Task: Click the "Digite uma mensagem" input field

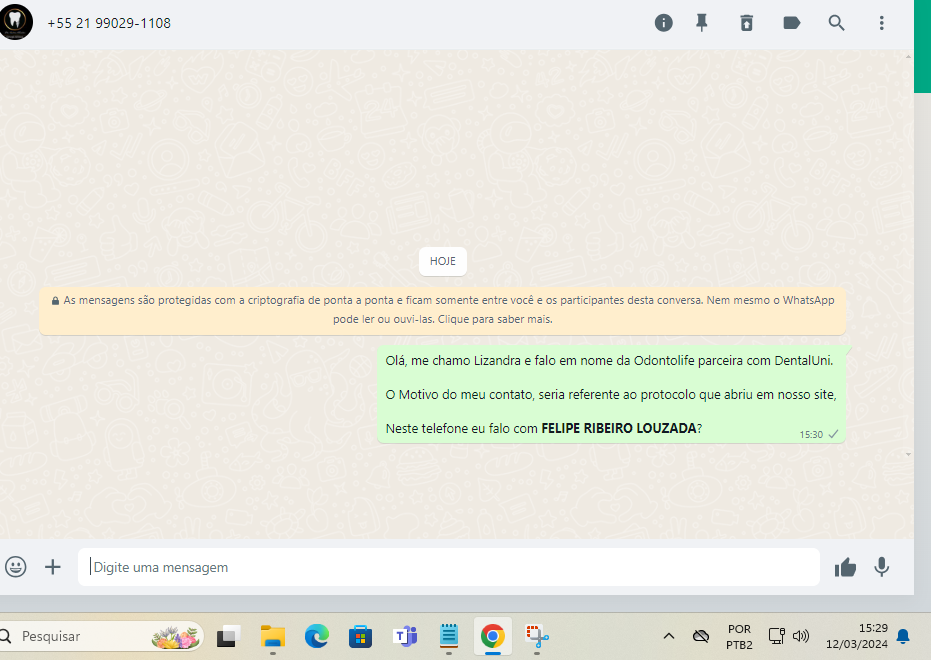Action: point(448,567)
